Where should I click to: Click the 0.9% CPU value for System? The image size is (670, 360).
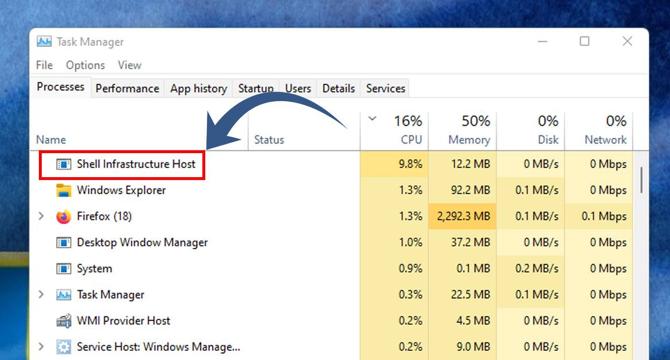pos(410,269)
